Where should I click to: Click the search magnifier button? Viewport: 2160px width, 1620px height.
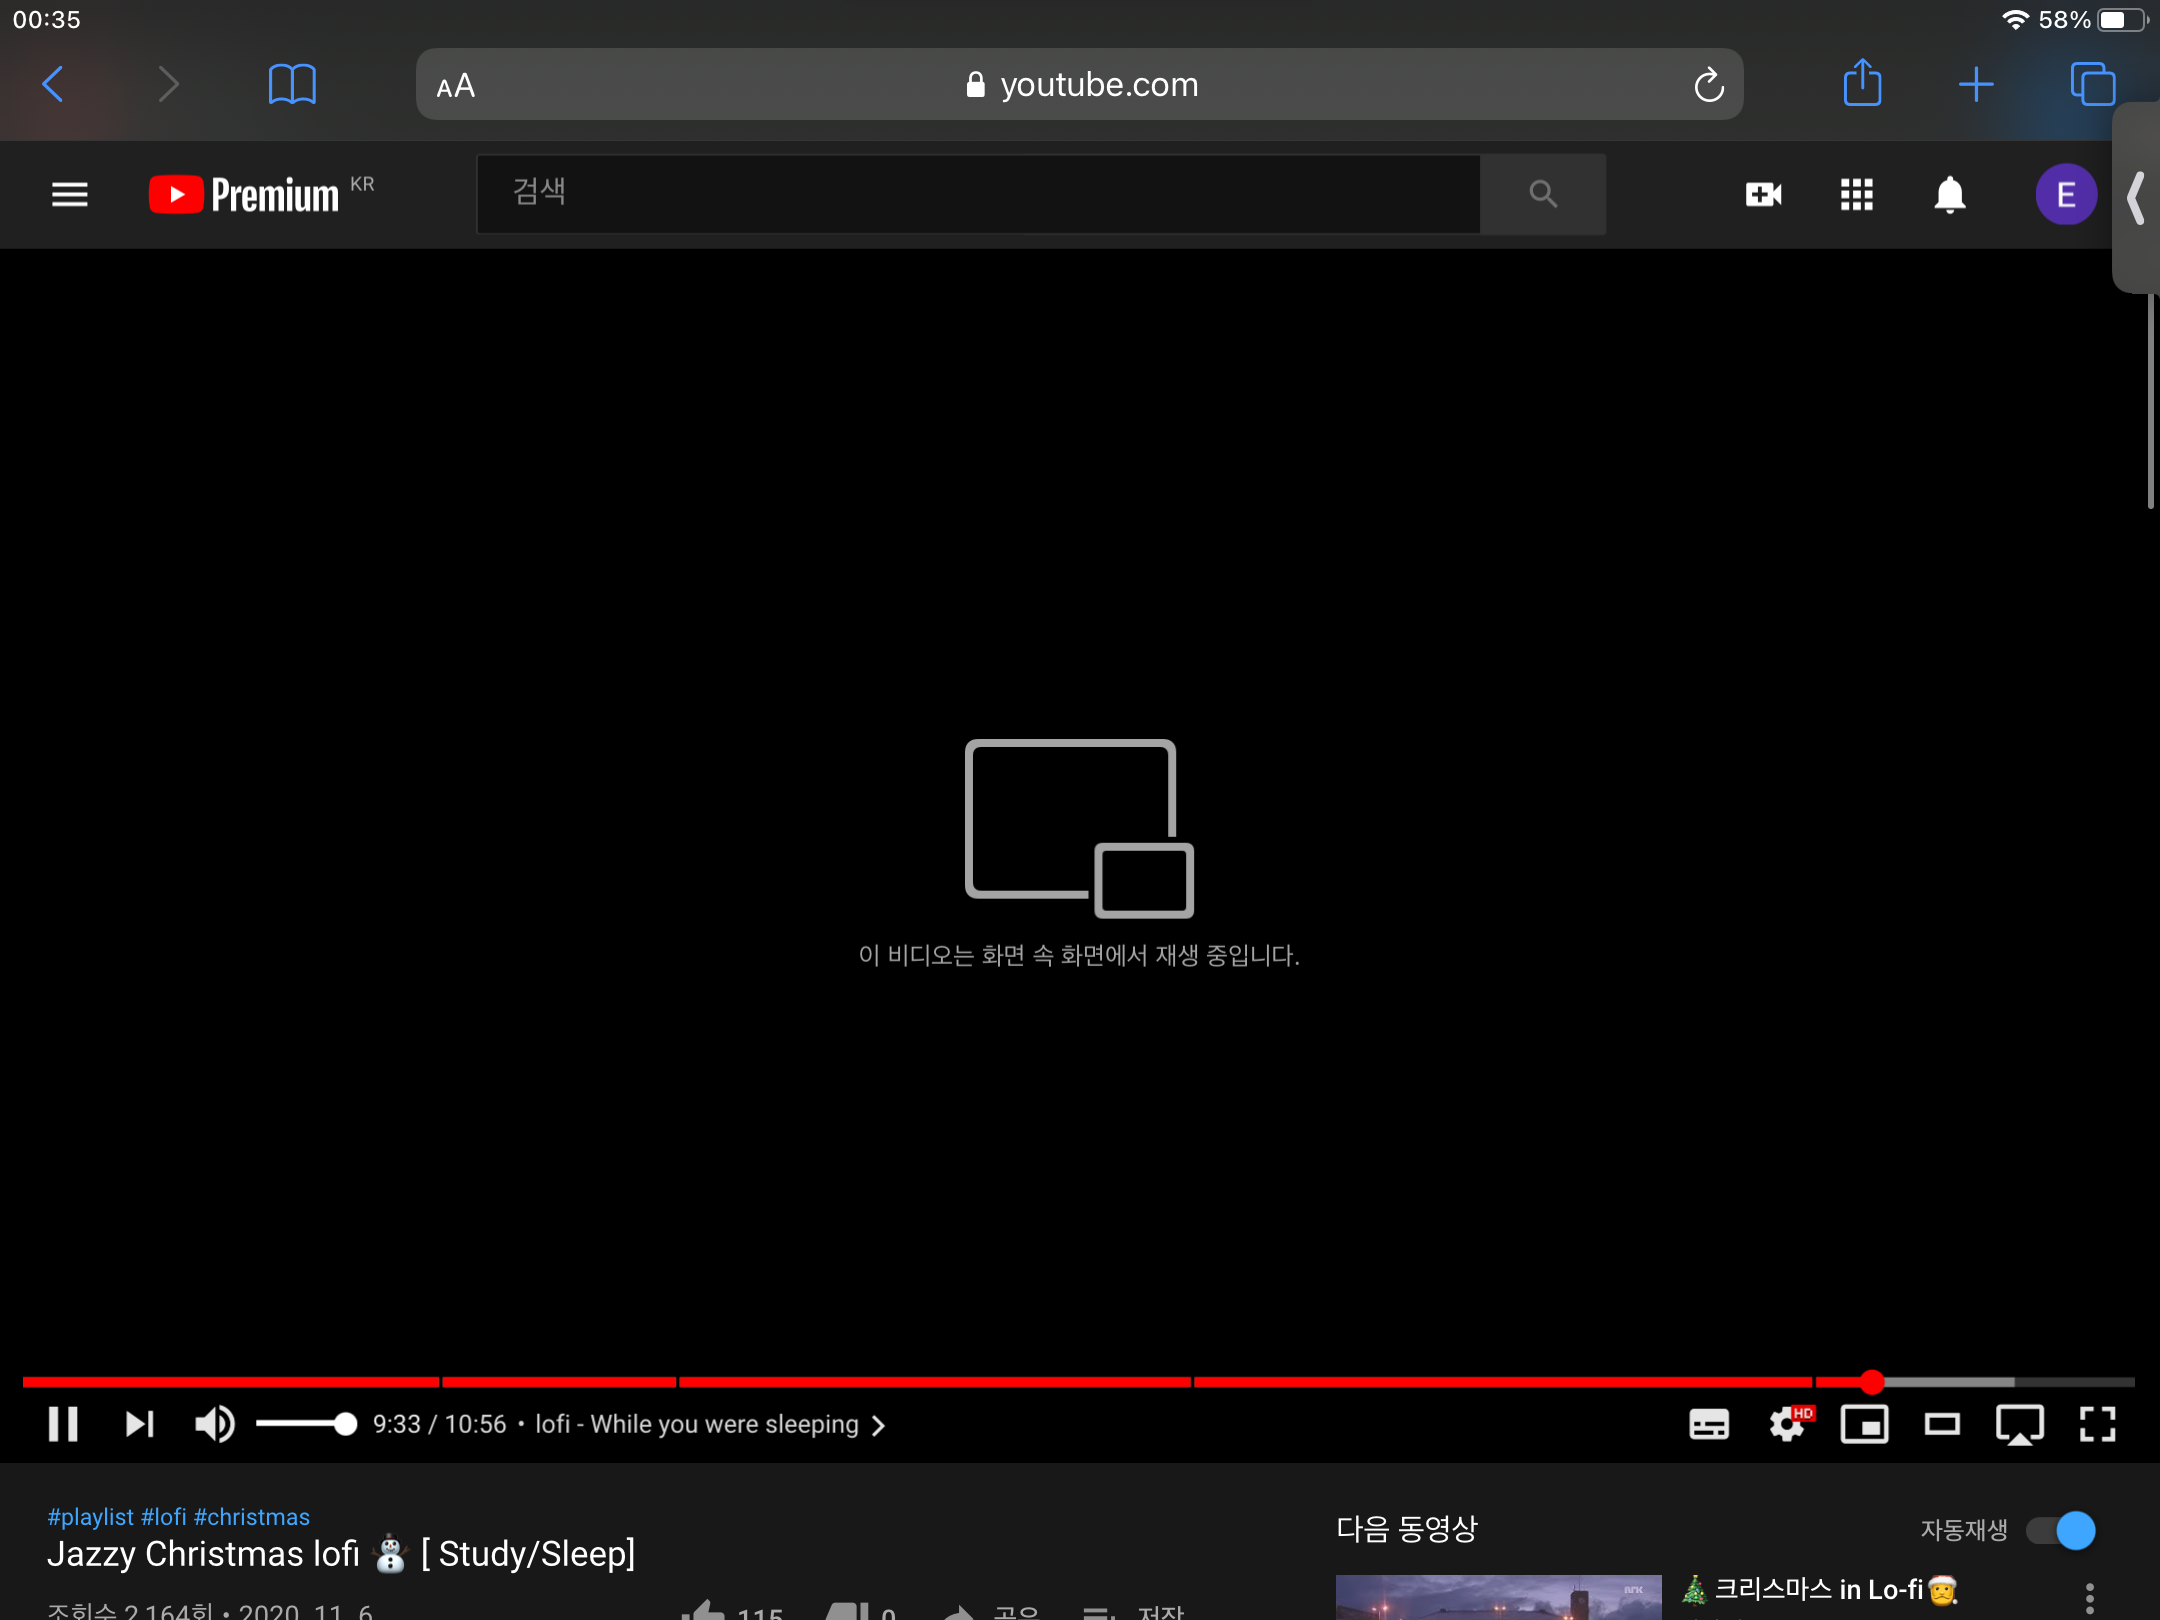[x=1543, y=194]
